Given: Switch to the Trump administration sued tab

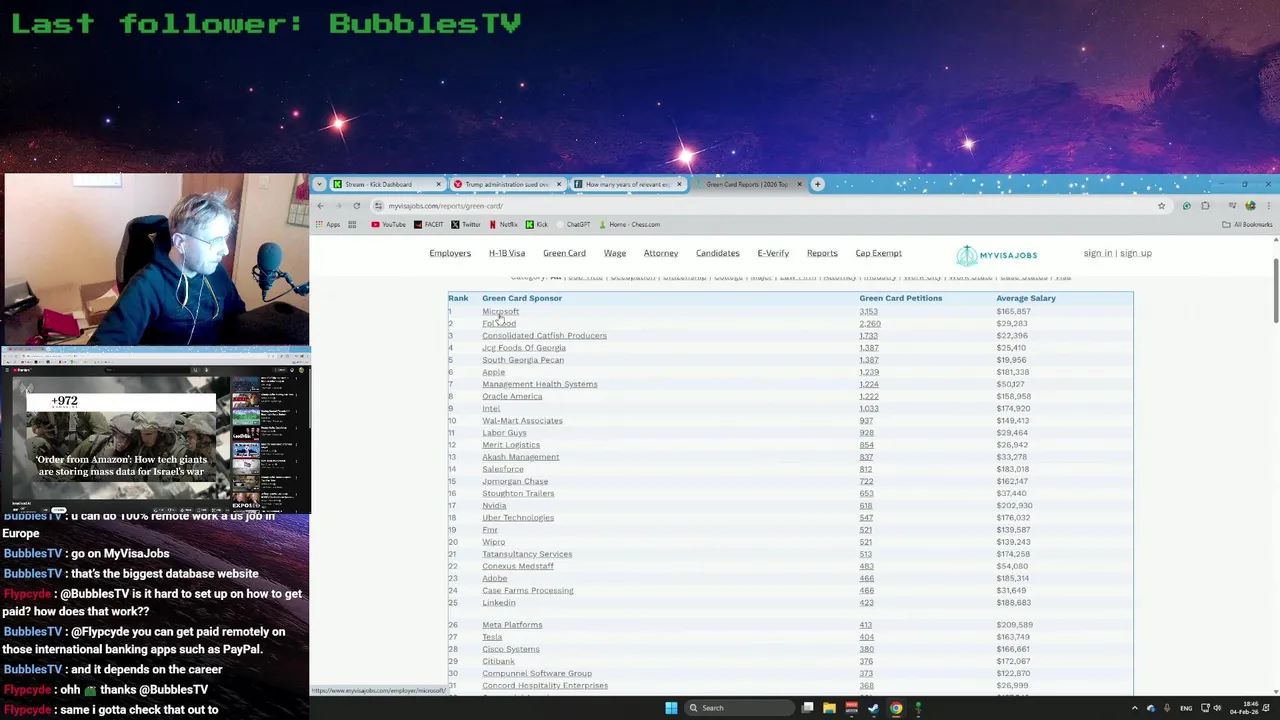Looking at the screenshot, I should pyautogui.click(x=507, y=184).
